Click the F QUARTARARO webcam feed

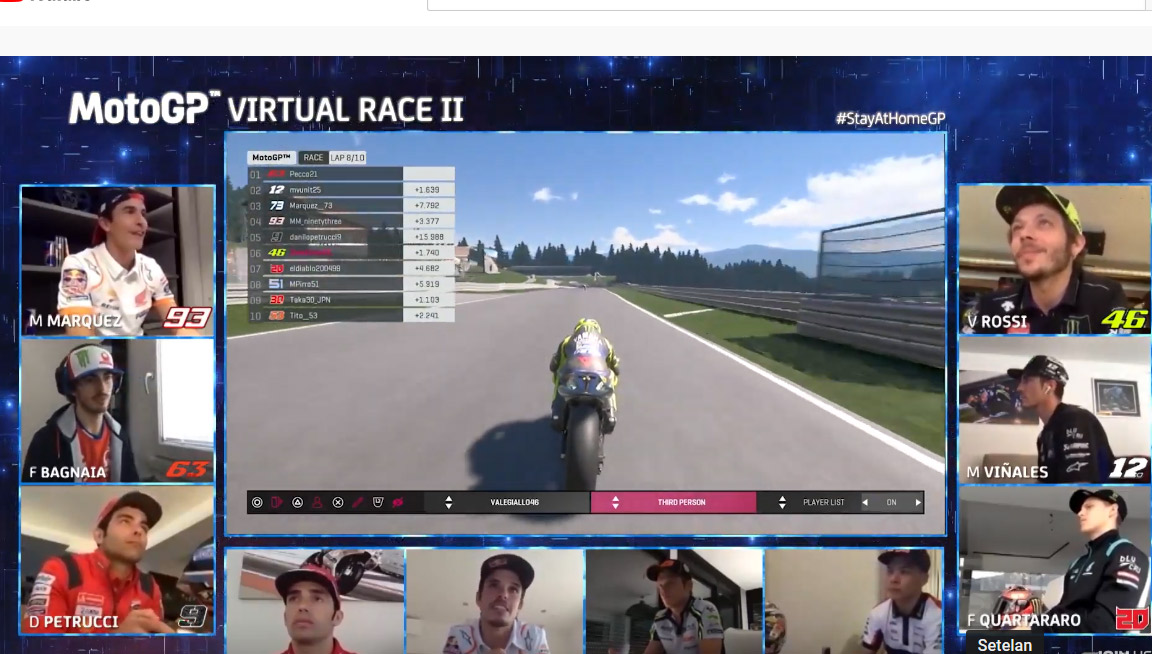(1054, 558)
